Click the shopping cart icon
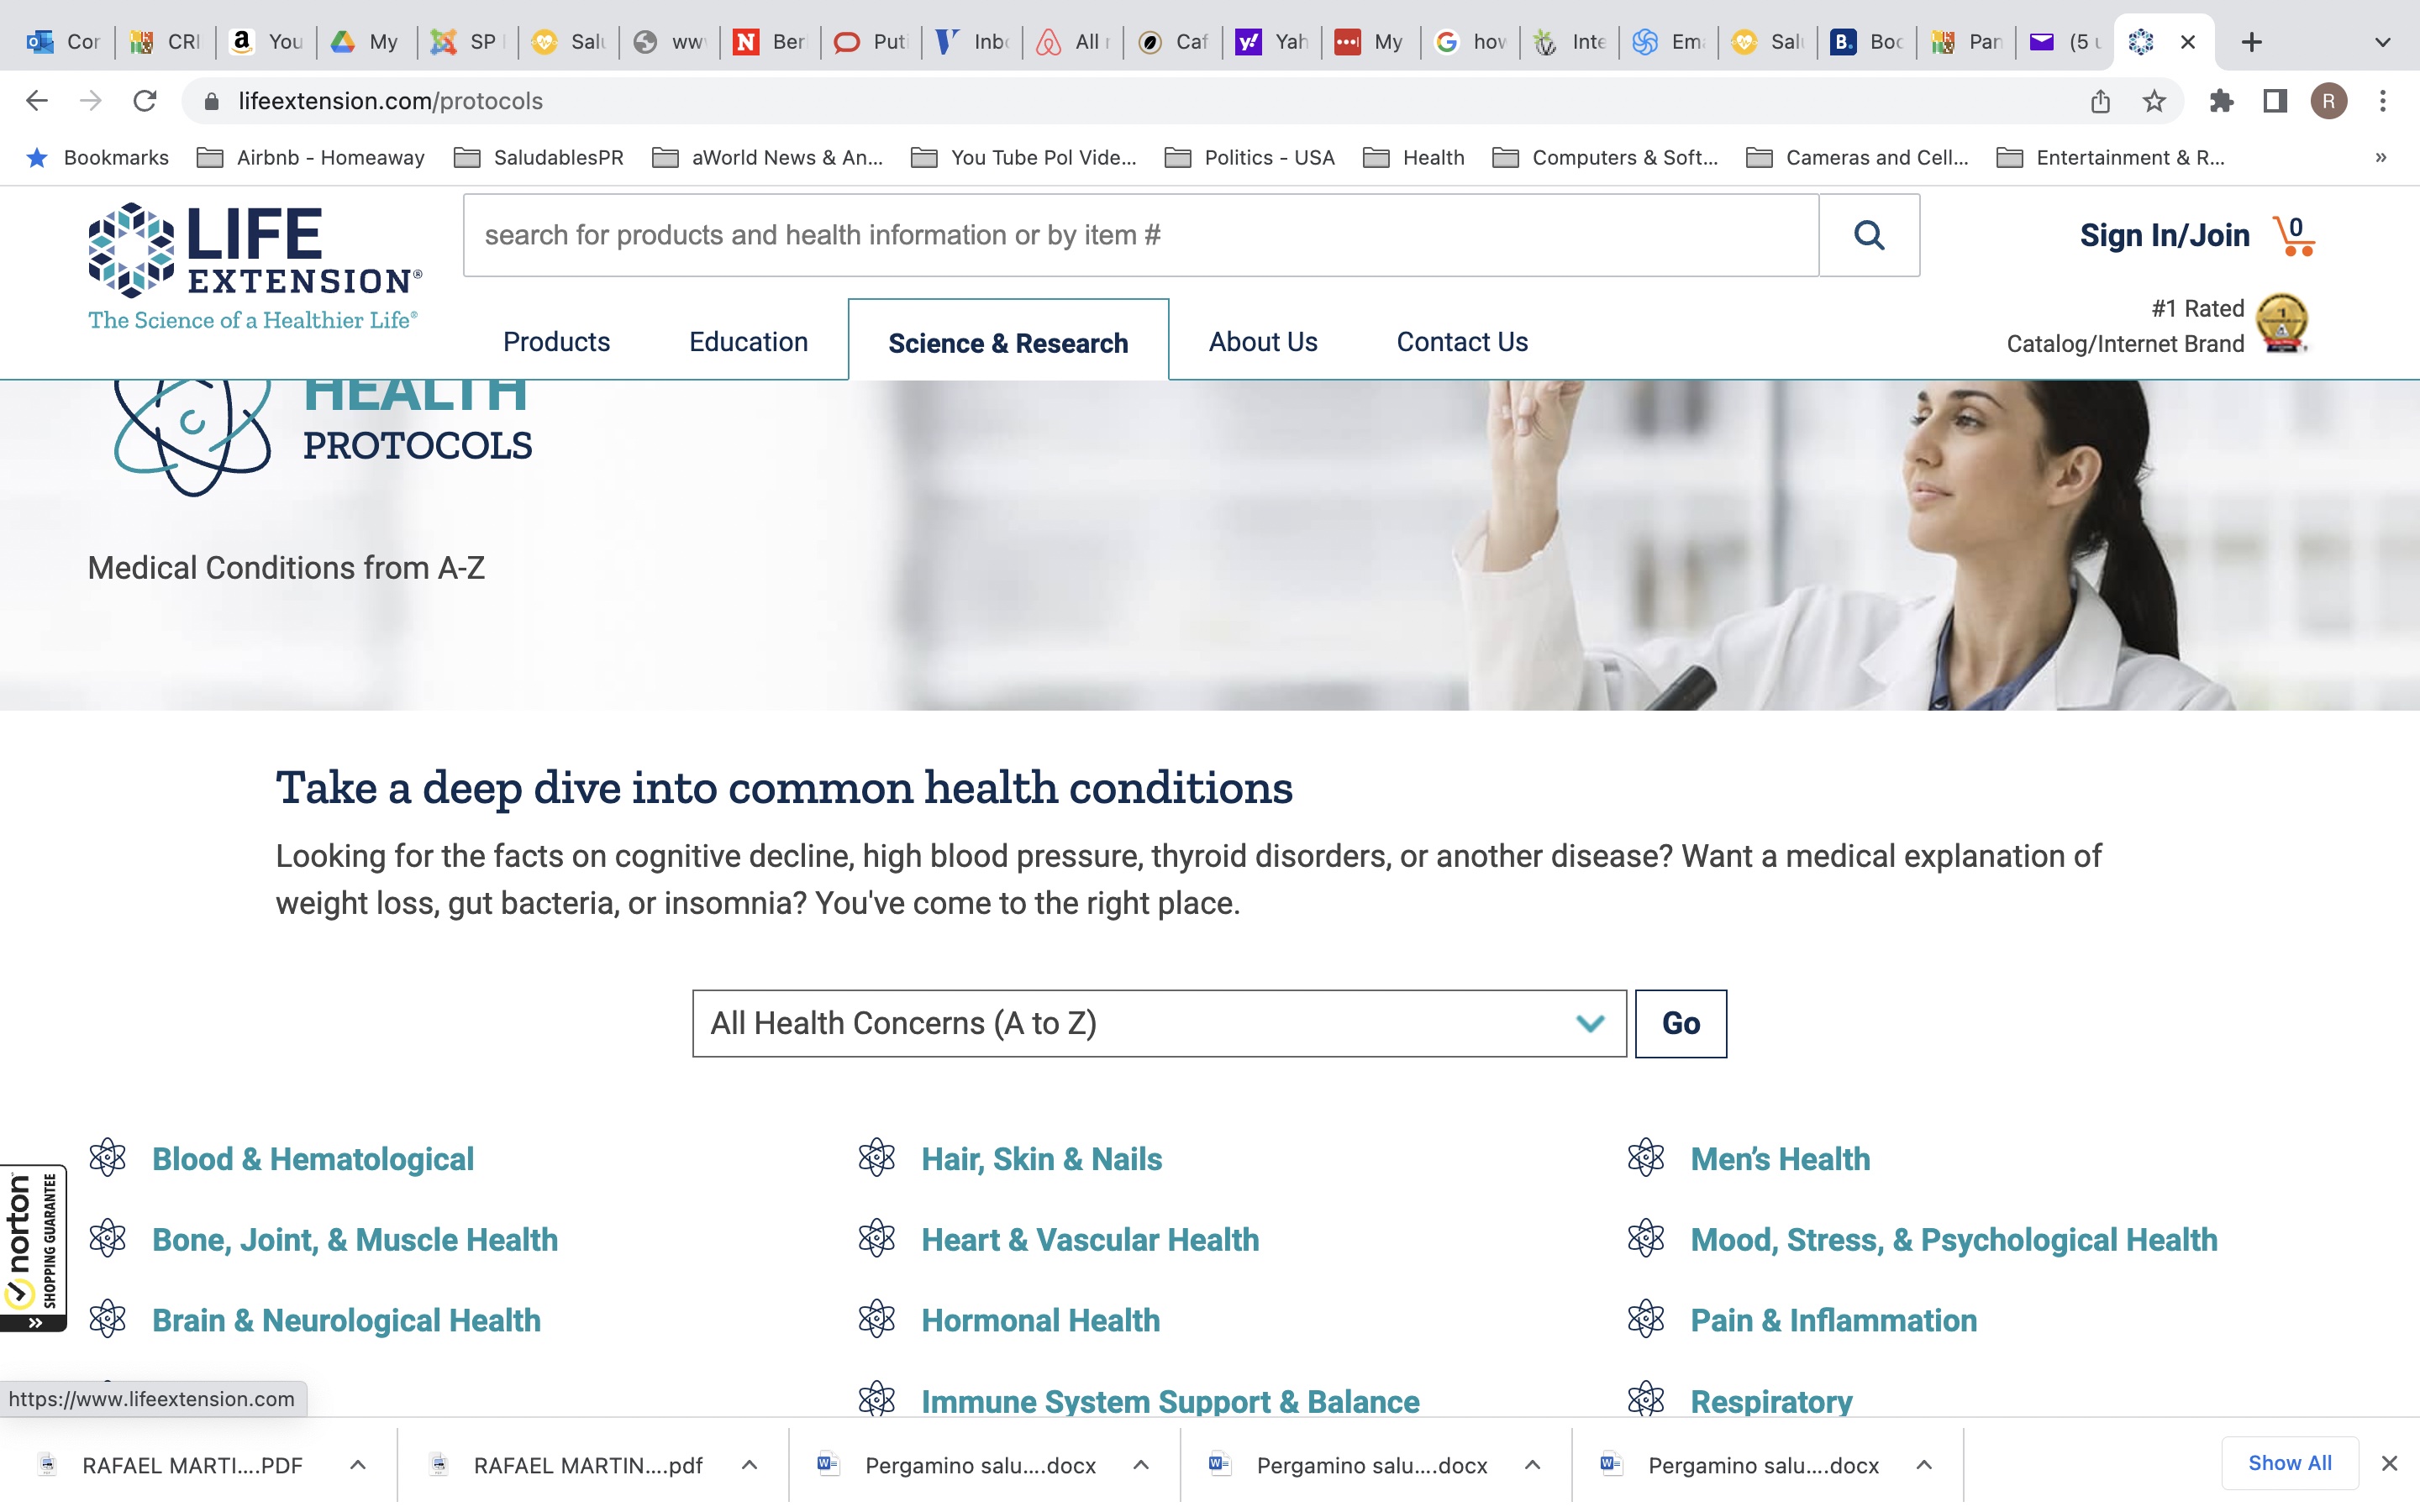The image size is (2420, 1512). [2295, 234]
